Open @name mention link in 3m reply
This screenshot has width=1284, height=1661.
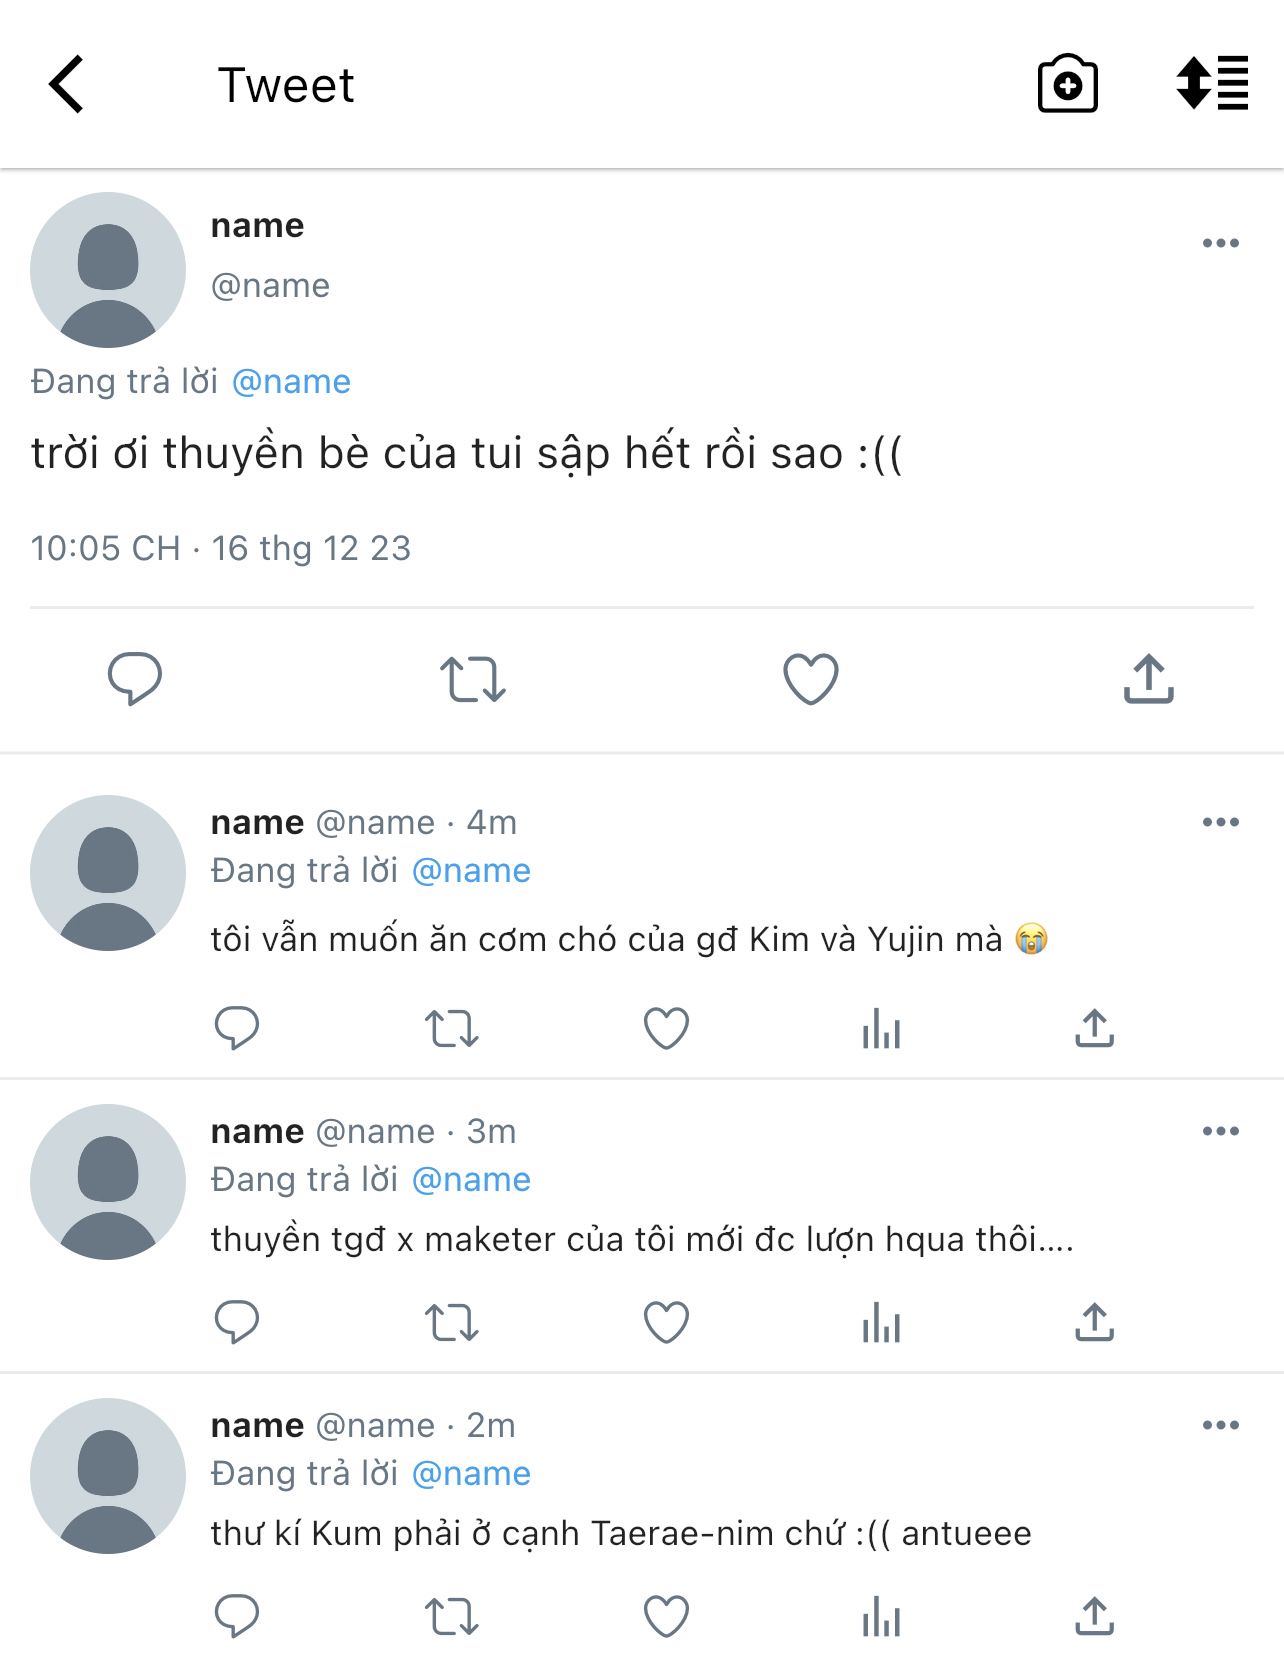pos(471,1180)
